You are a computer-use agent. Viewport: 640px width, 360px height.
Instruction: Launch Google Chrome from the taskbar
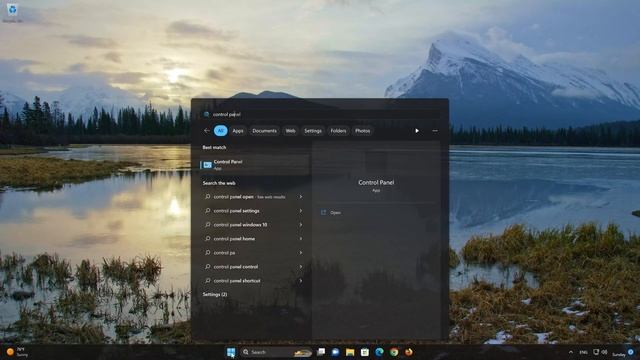[x=394, y=352]
